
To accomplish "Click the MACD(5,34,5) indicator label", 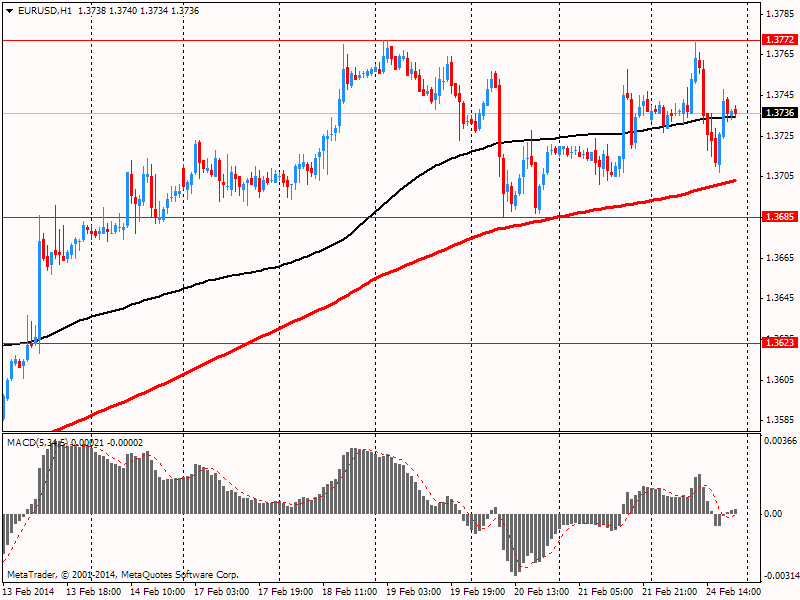I will pos(37,442).
